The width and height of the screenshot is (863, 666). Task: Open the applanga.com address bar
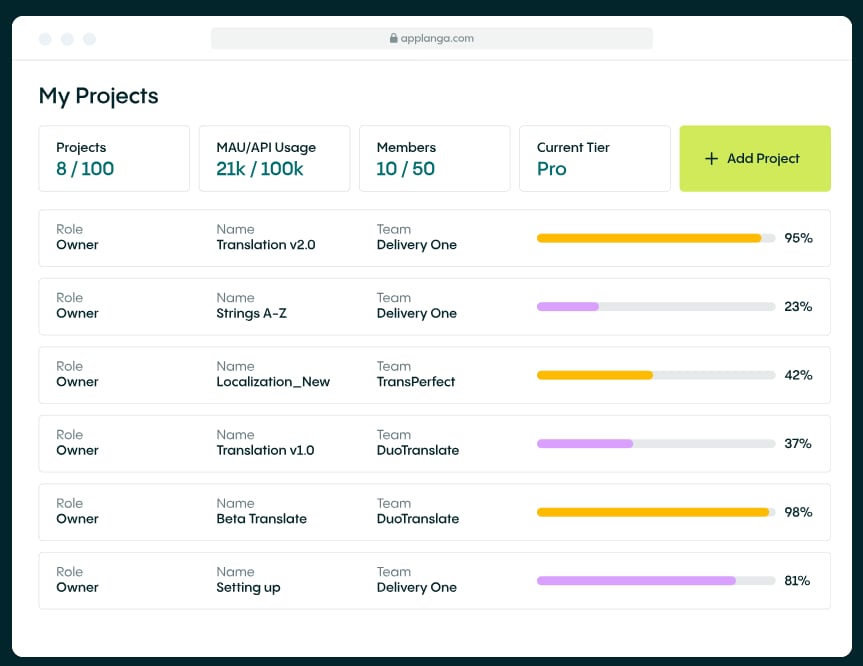click(431, 39)
